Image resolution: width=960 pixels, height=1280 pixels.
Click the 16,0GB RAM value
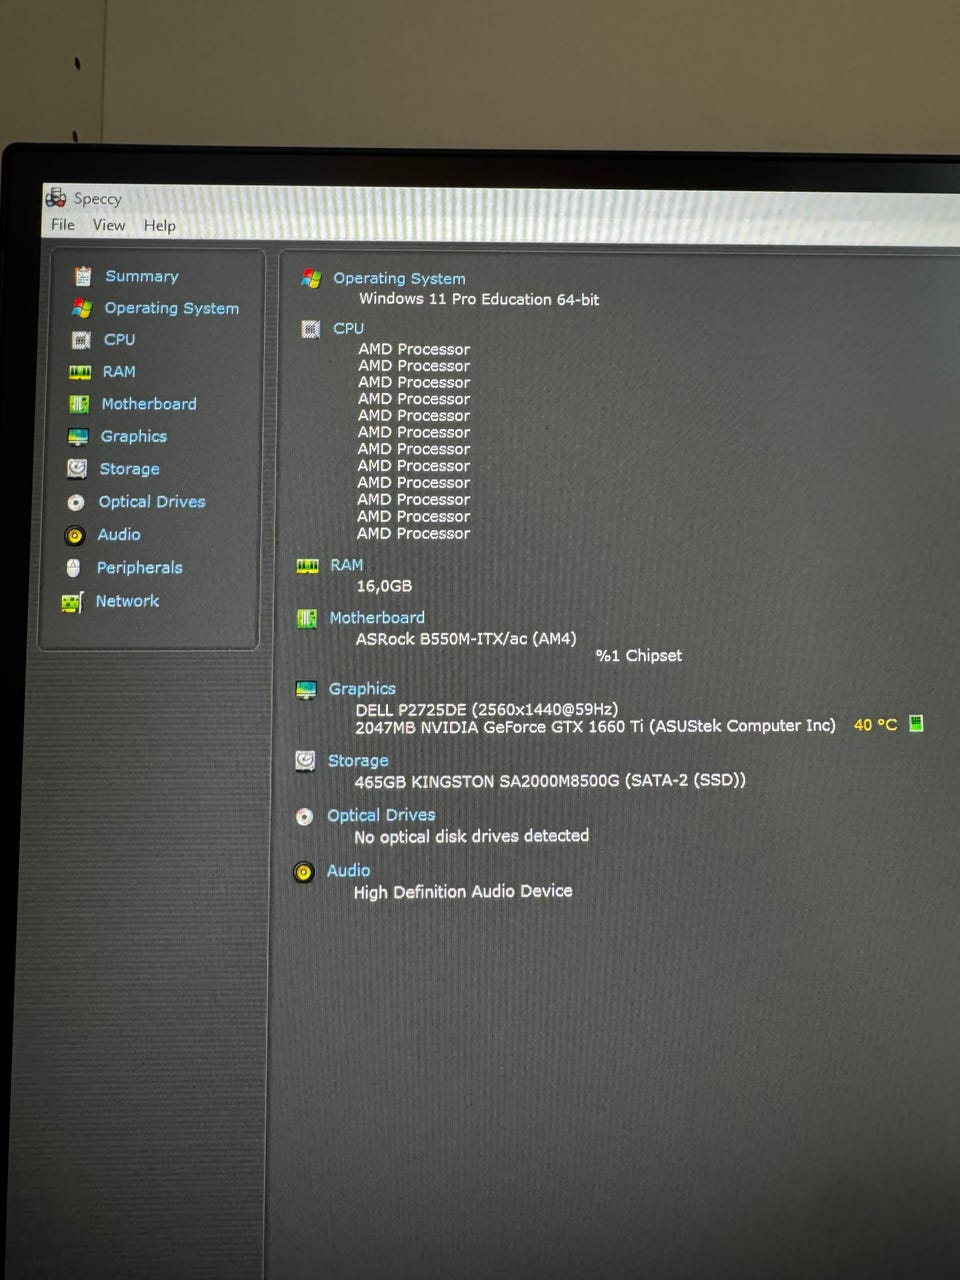point(384,586)
